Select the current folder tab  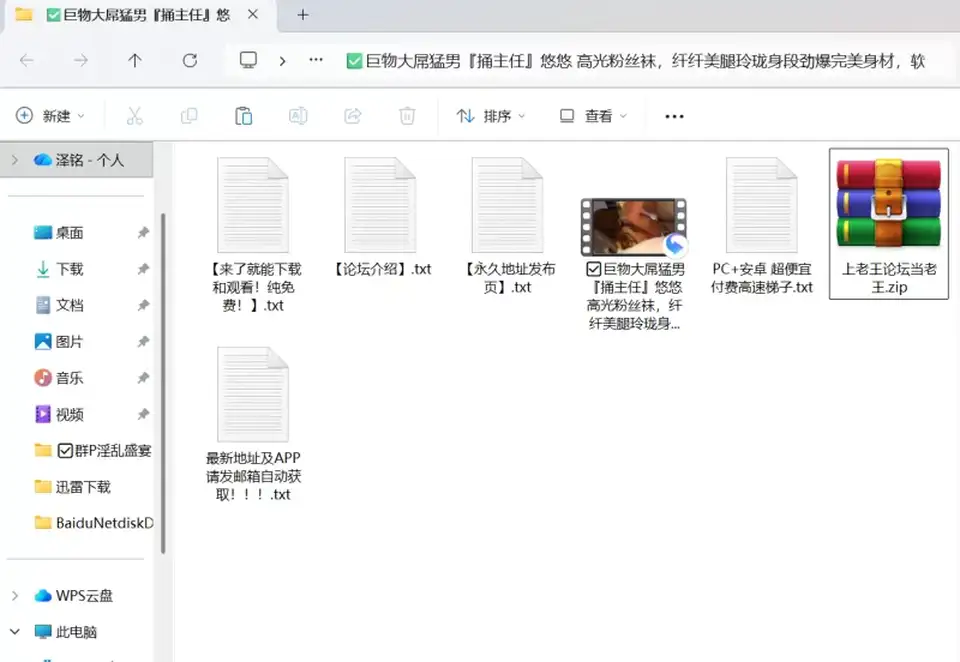click(138, 15)
